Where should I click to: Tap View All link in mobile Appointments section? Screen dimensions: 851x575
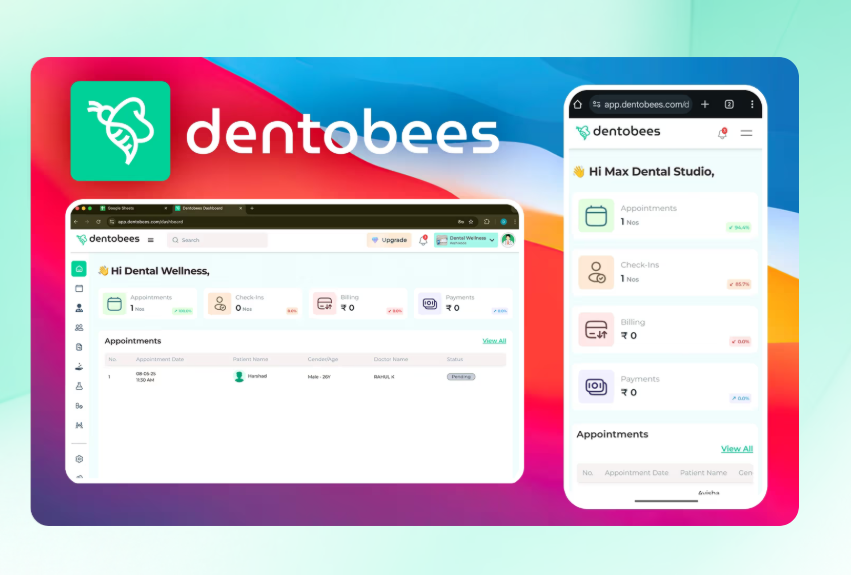pyautogui.click(x=736, y=448)
